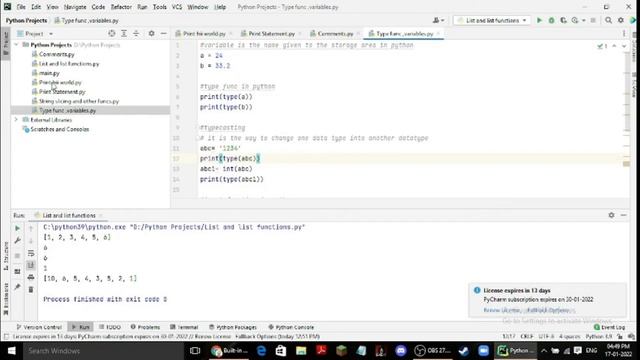Close the Type func variables.py tab

click(438, 33)
